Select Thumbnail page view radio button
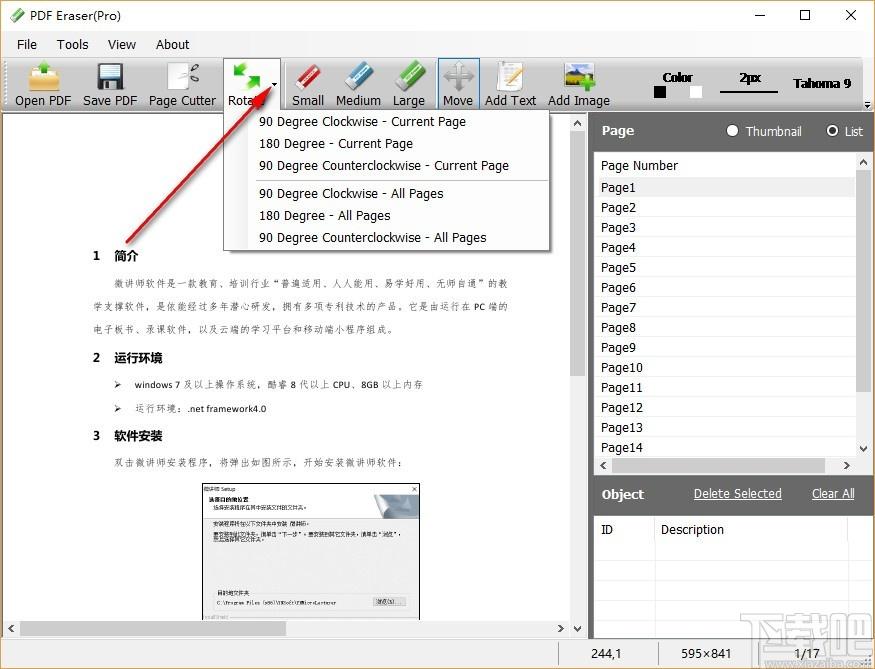This screenshot has width=875, height=669. click(x=732, y=131)
